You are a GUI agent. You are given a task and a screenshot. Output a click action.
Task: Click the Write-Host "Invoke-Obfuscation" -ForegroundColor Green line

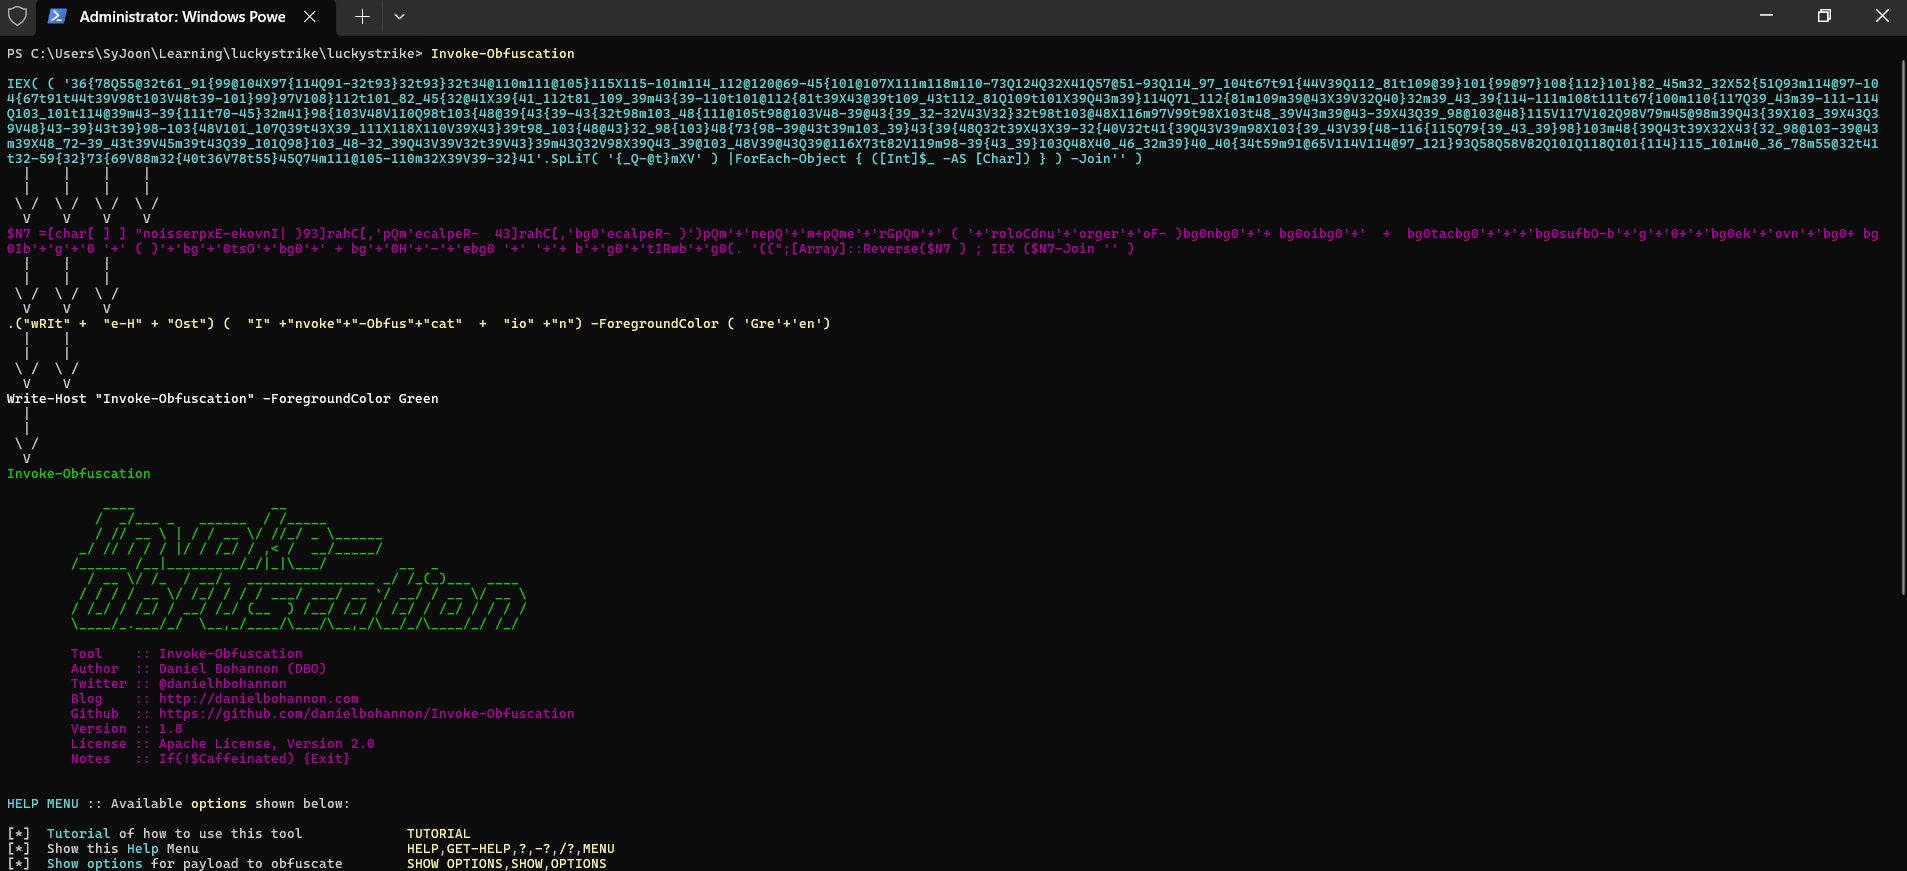[223, 399]
